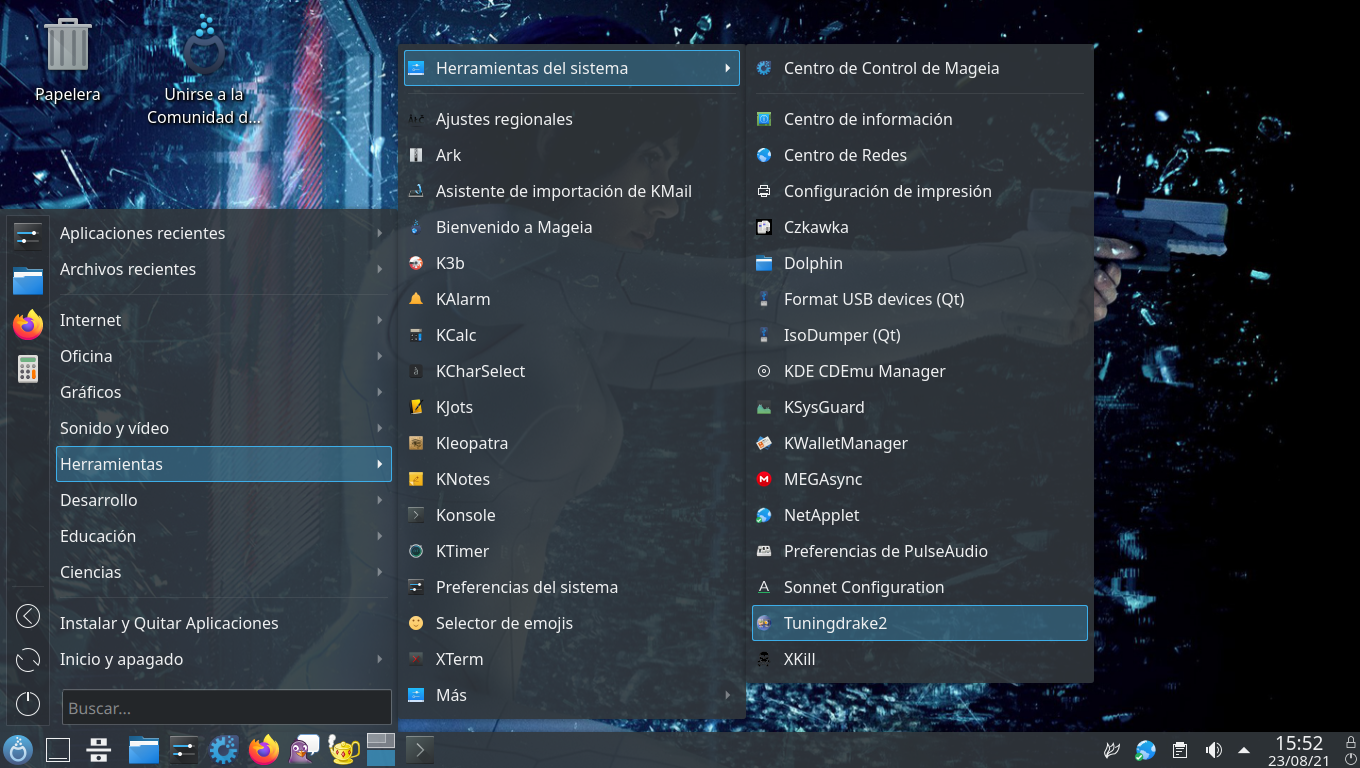1360x768 pixels.
Task: Expand Aplicaciones recientes category
Action: (x=224, y=233)
